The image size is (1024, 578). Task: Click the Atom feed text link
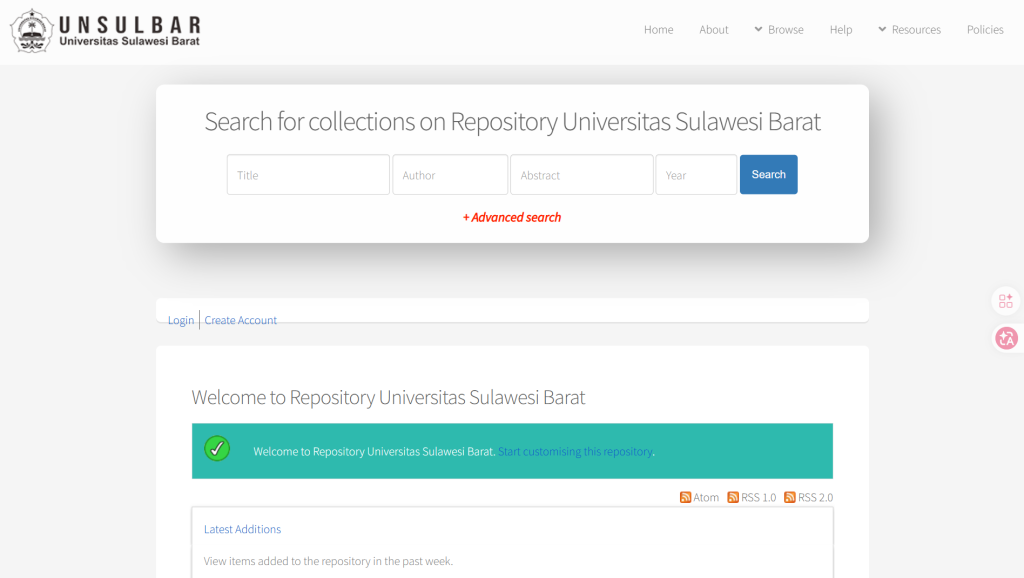point(706,498)
